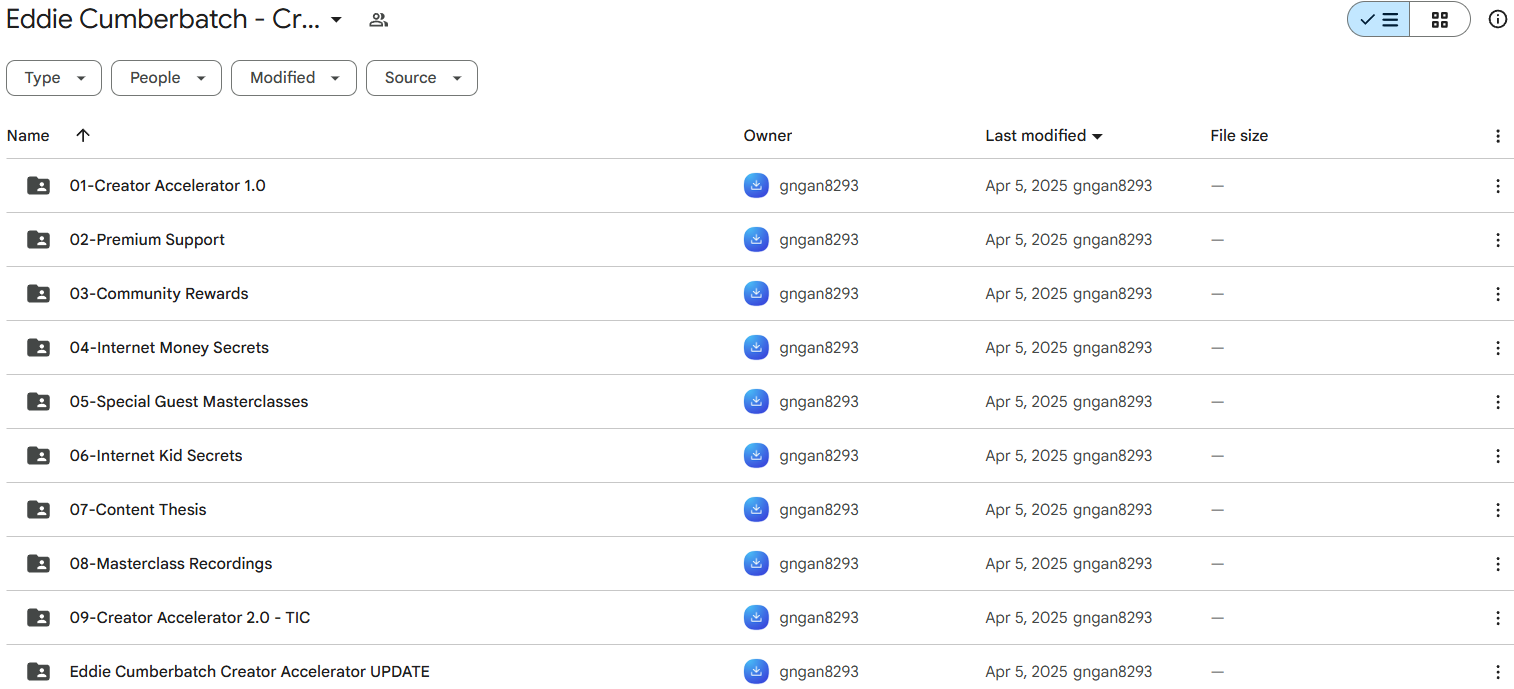The height and width of the screenshot is (689, 1514).
Task: Open the 08-Masterclass Recordings folder
Action: click(x=171, y=564)
